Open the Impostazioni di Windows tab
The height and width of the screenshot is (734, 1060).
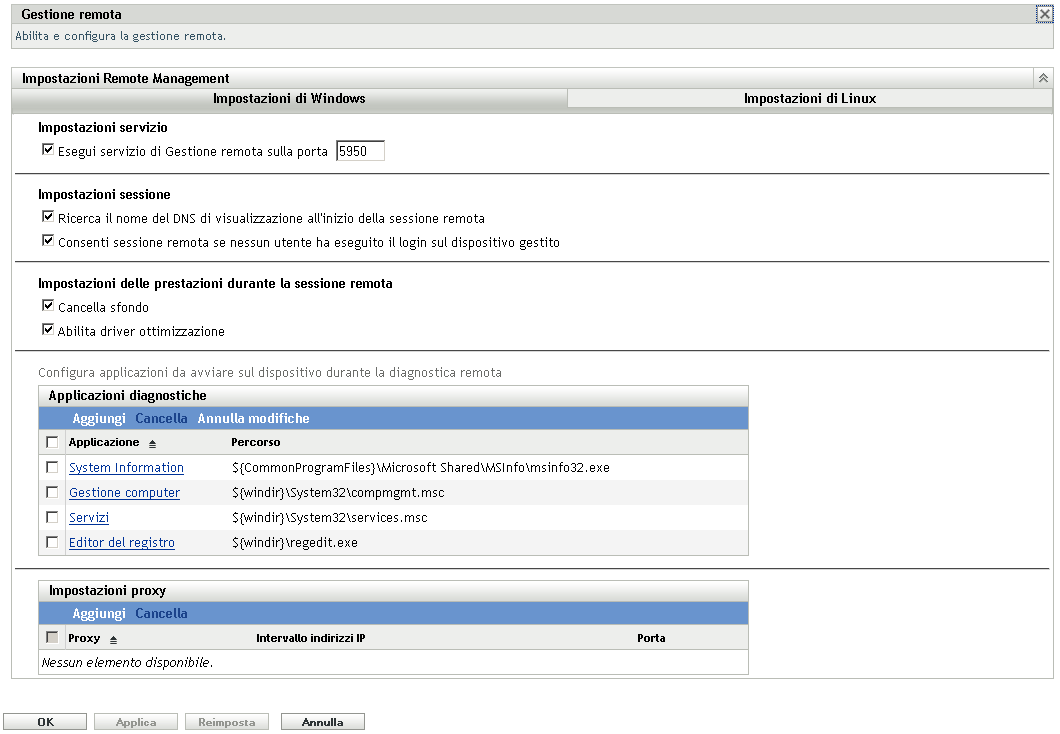288,98
